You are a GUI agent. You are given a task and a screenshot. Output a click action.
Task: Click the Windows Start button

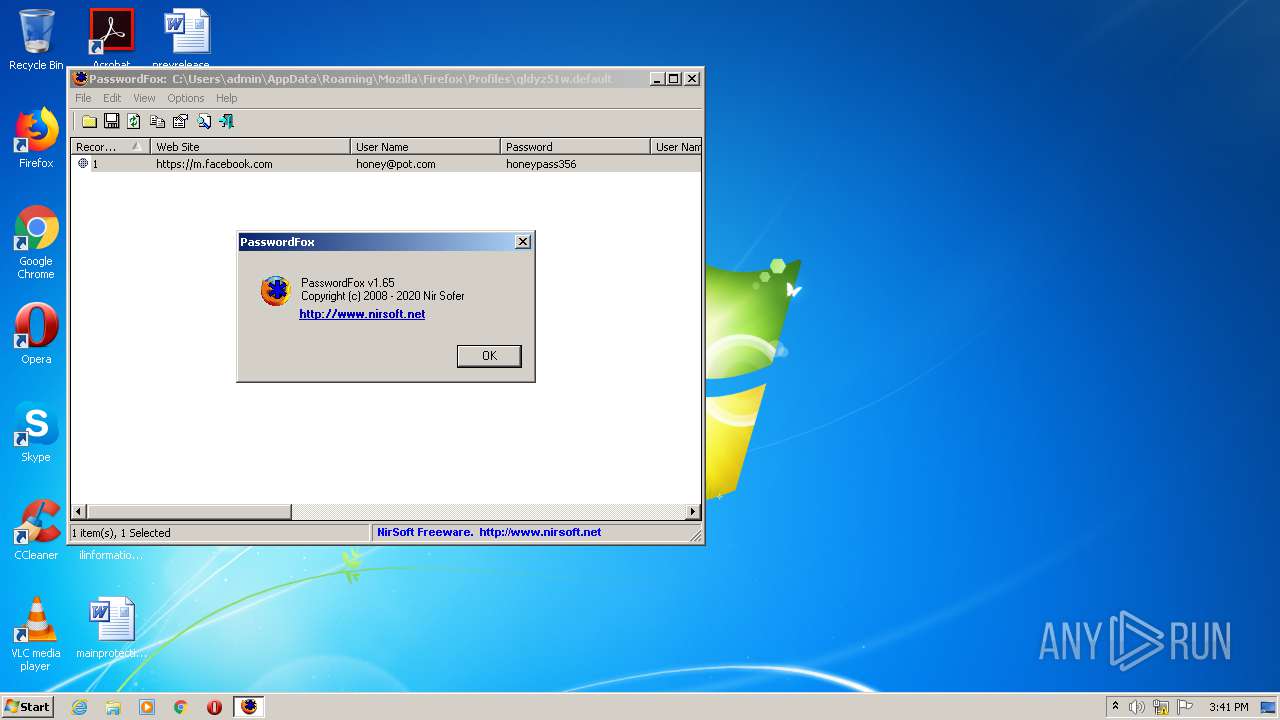(27, 707)
